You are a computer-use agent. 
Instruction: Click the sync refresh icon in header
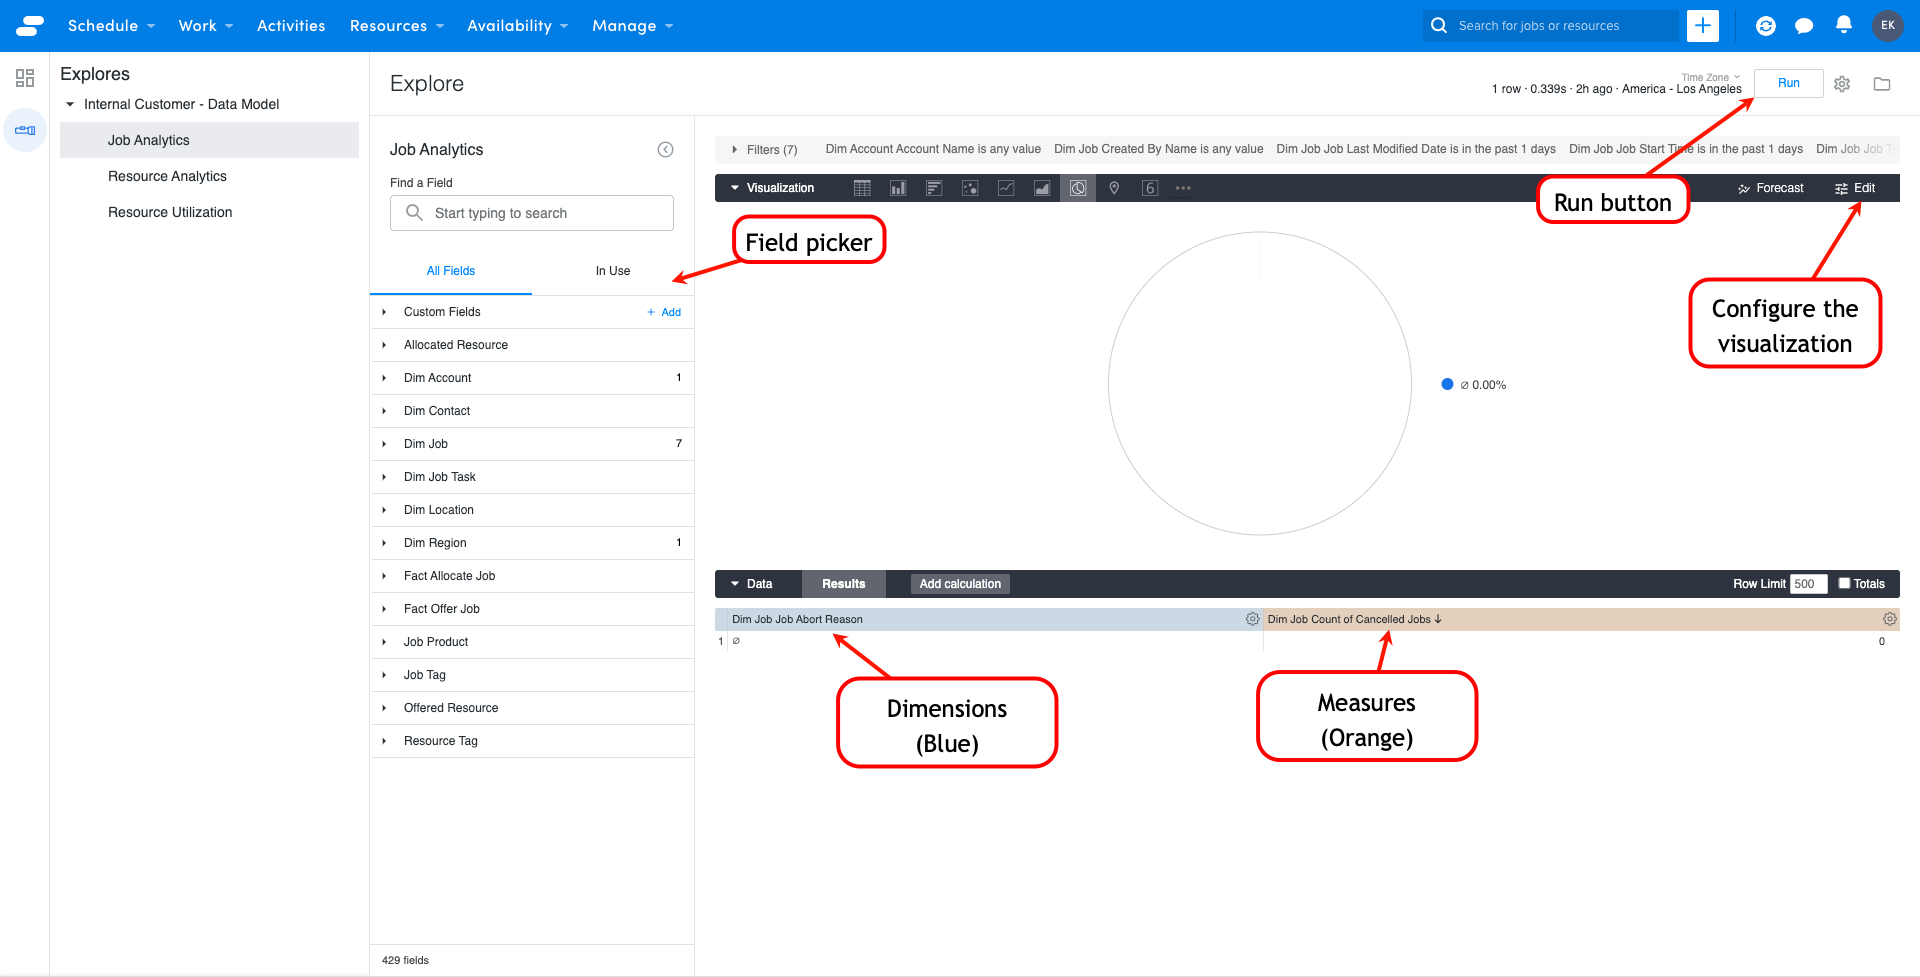click(1766, 26)
